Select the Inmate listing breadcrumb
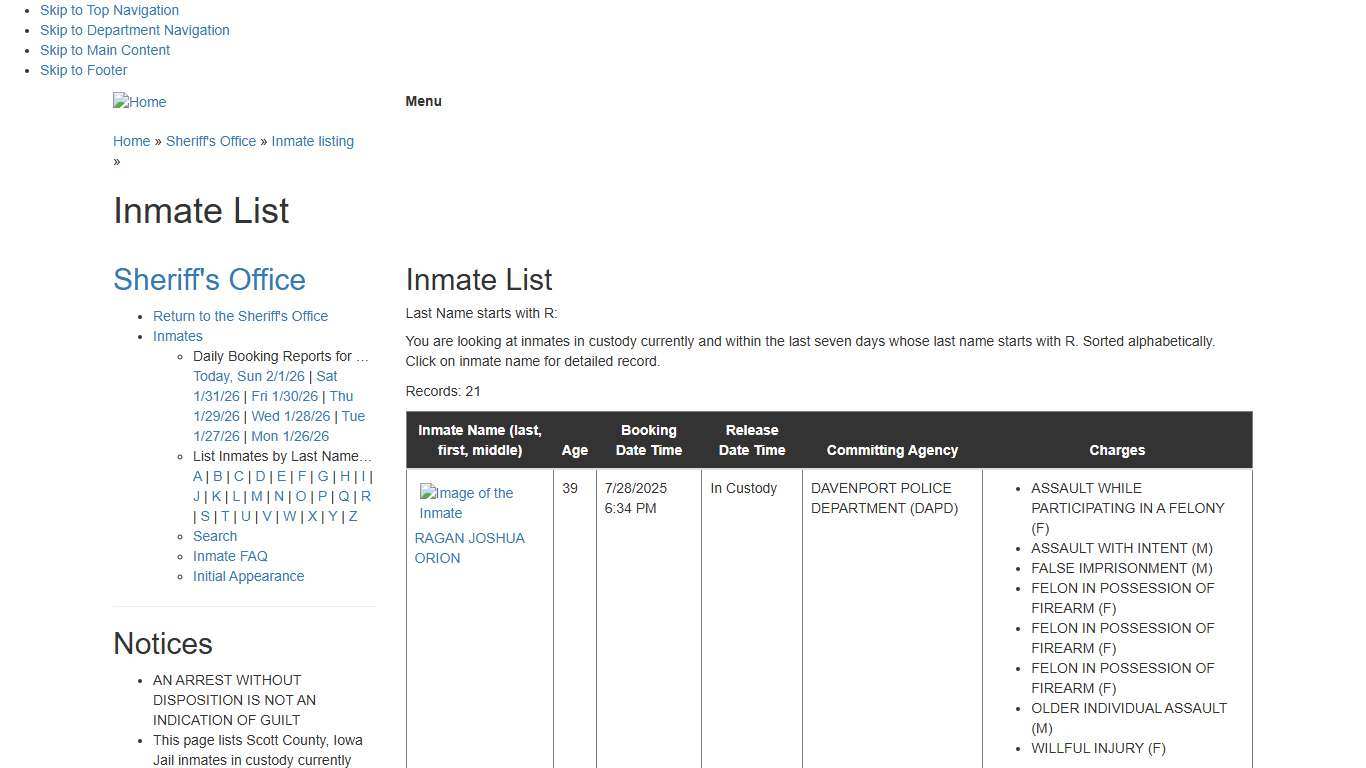Screen dimensions: 1366x768 [x=312, y=141]
